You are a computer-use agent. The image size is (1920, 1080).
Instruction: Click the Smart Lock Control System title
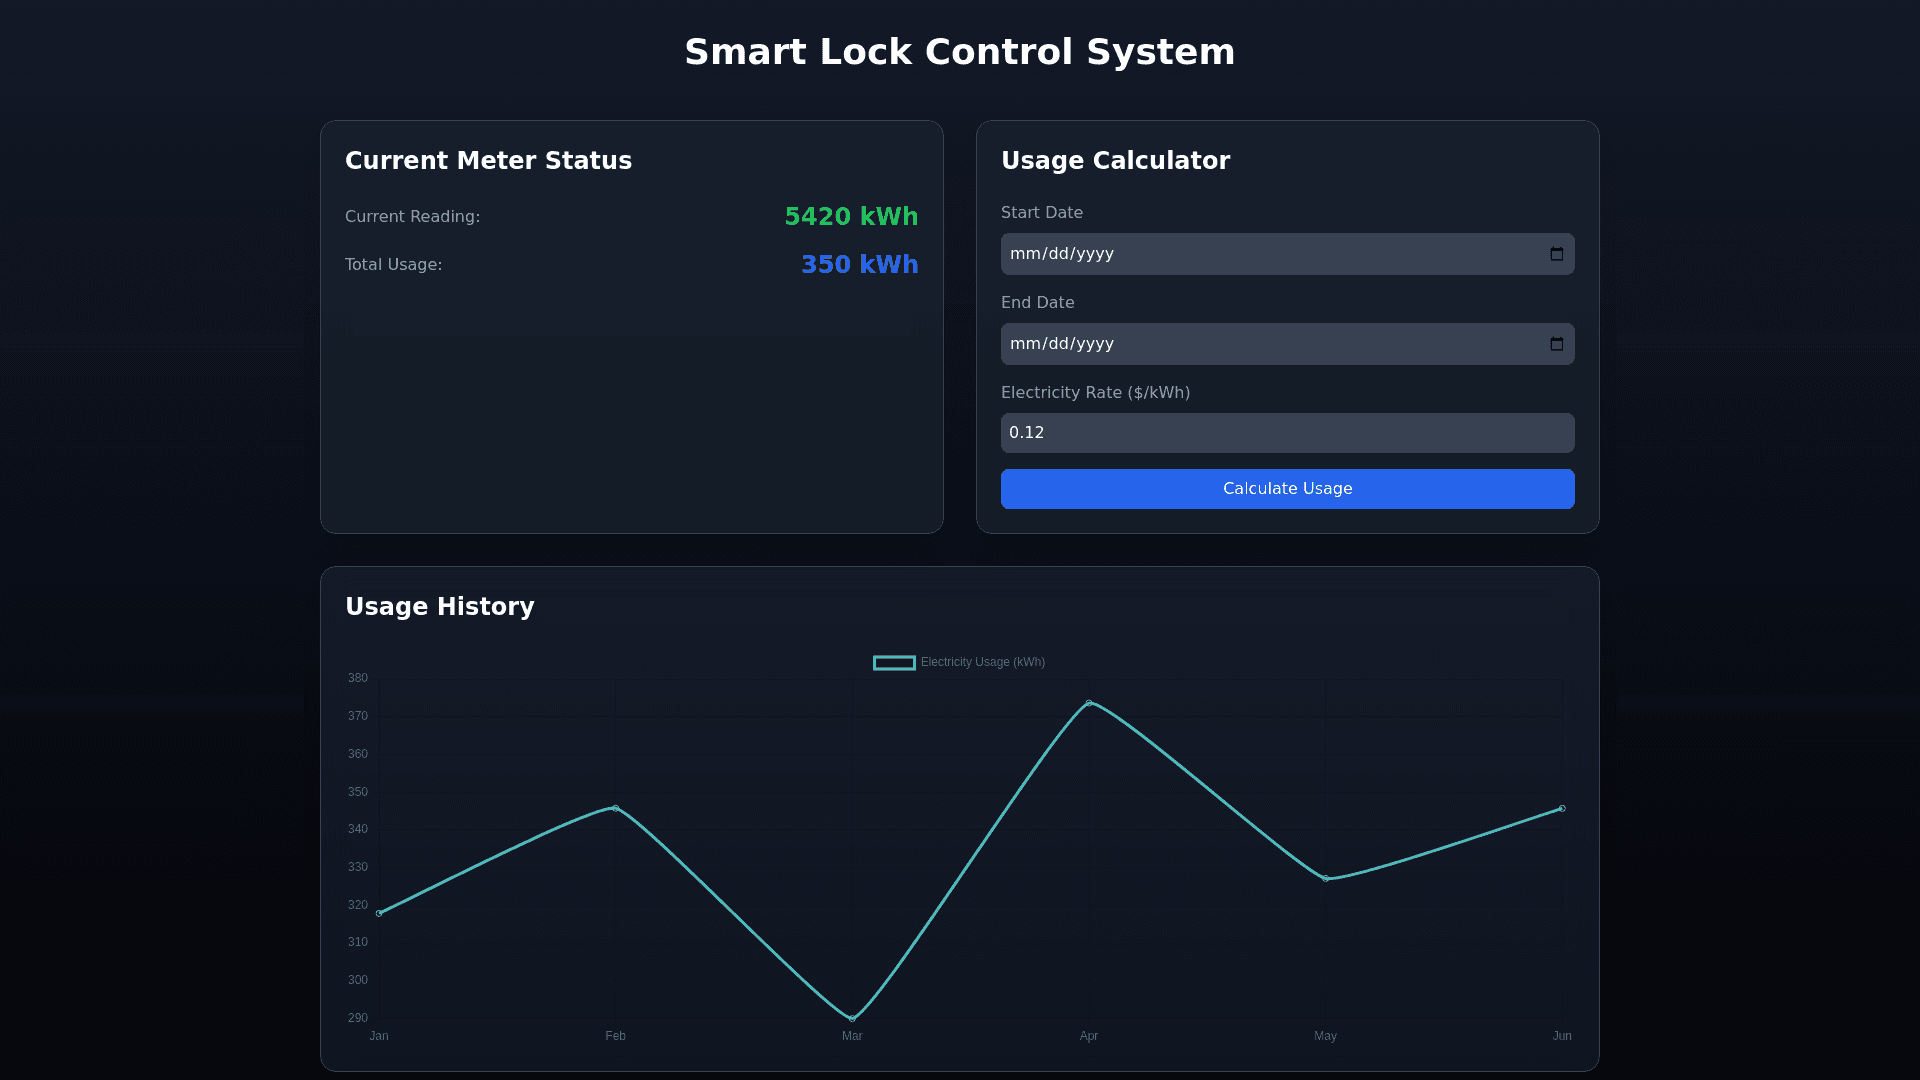[959, 52]
